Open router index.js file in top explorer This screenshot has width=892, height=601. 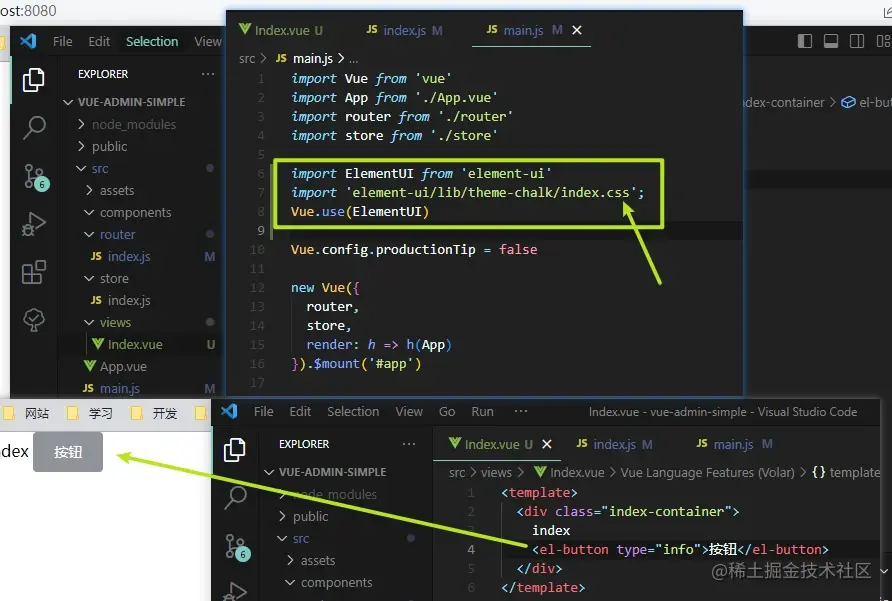pyautogui.click(x=121, y=256)
